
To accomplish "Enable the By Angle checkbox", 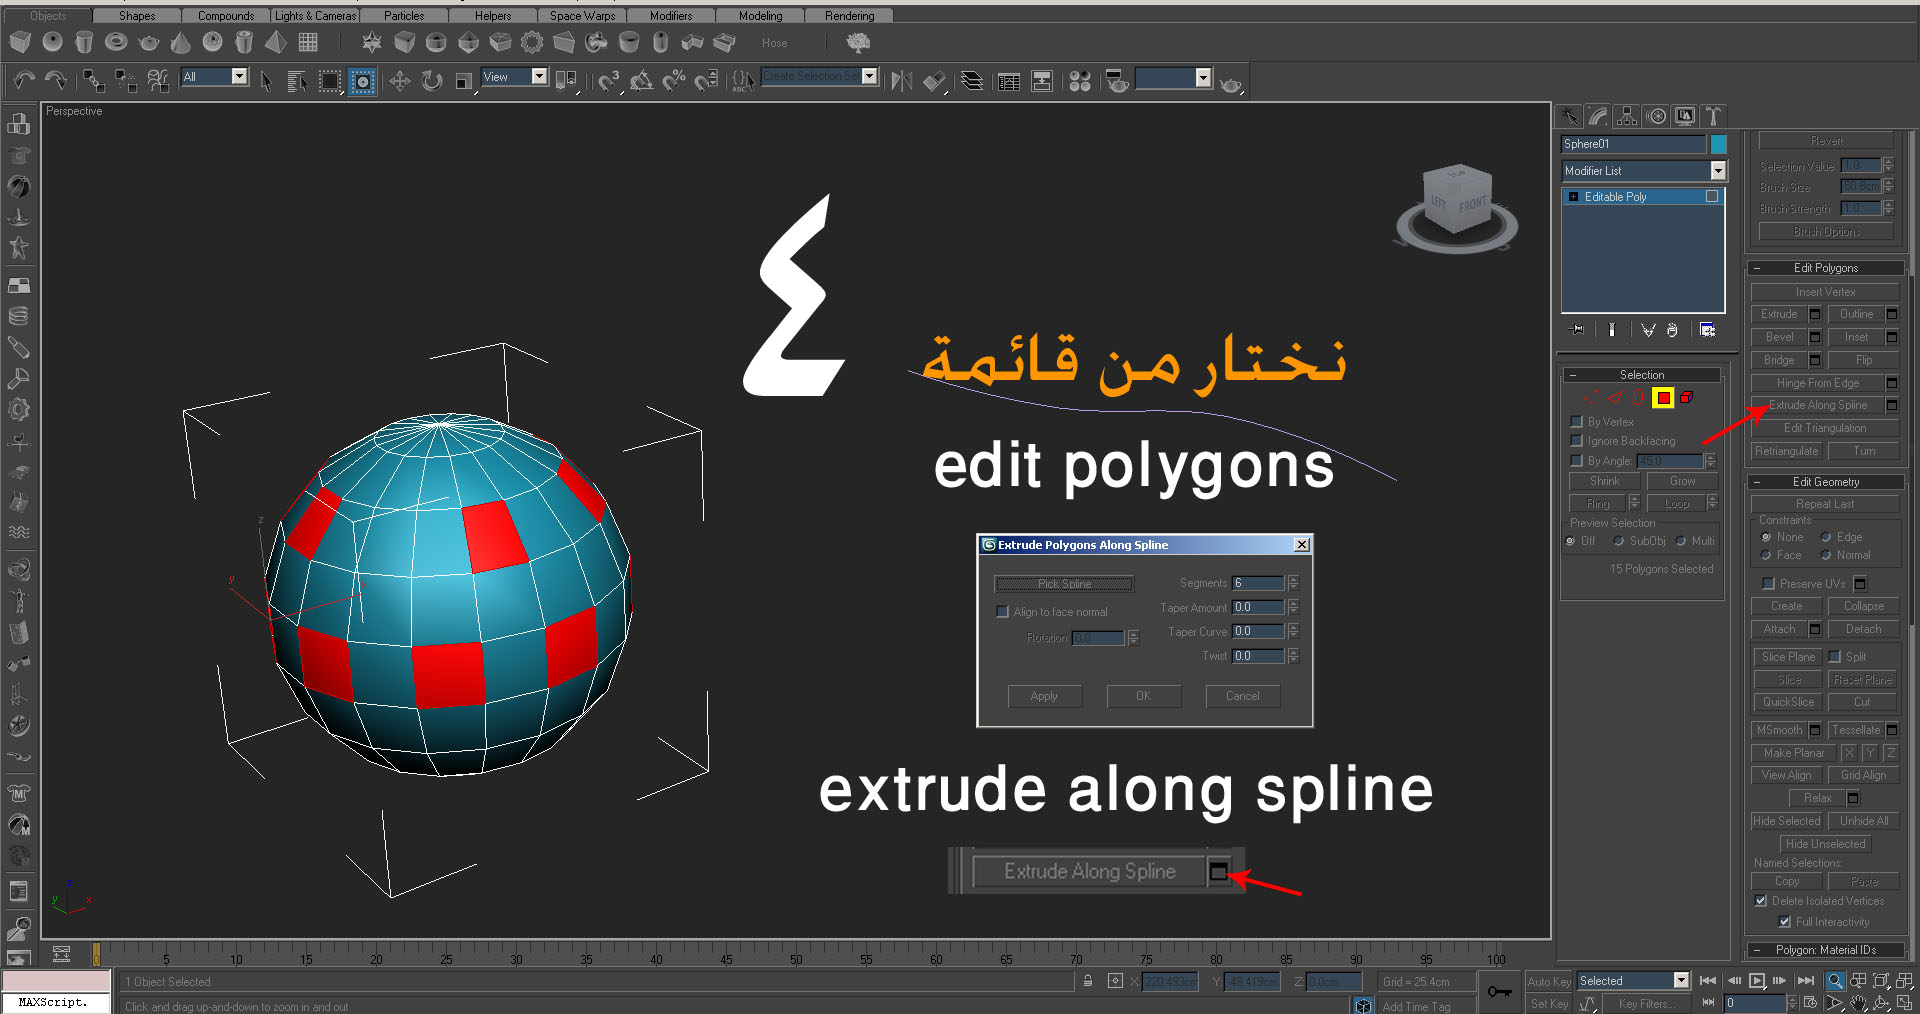I will 1577,461.
